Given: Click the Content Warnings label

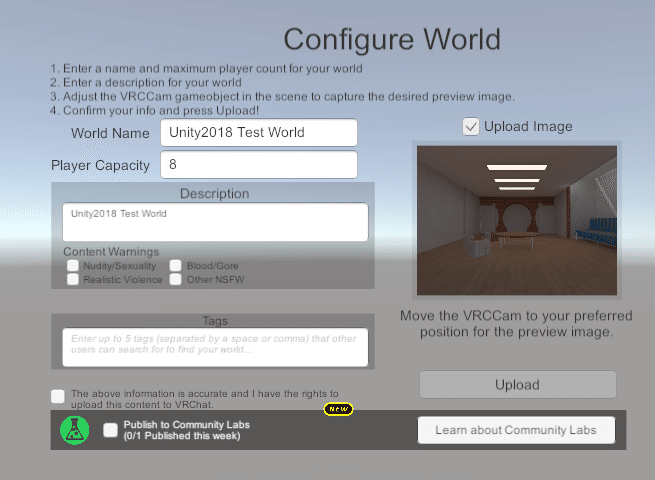Looking at the screenshot, I should (x=111, y=252).
